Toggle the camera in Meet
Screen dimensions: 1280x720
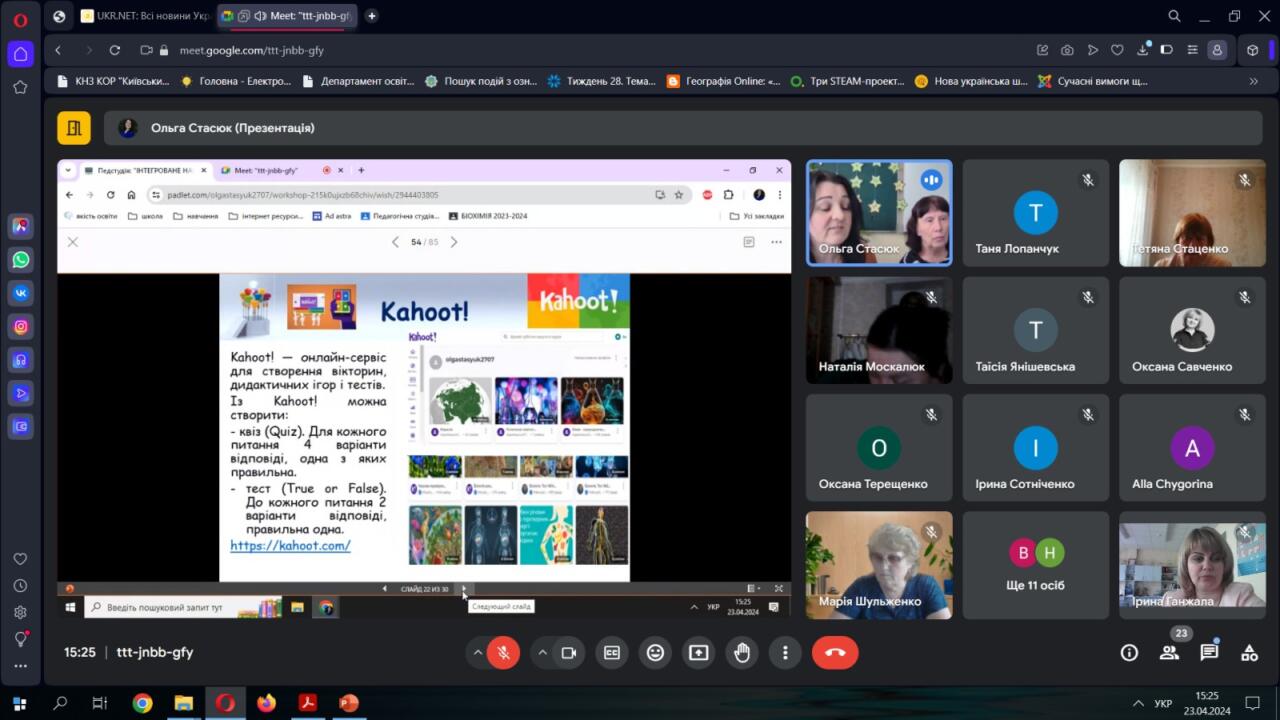(568, 653)
